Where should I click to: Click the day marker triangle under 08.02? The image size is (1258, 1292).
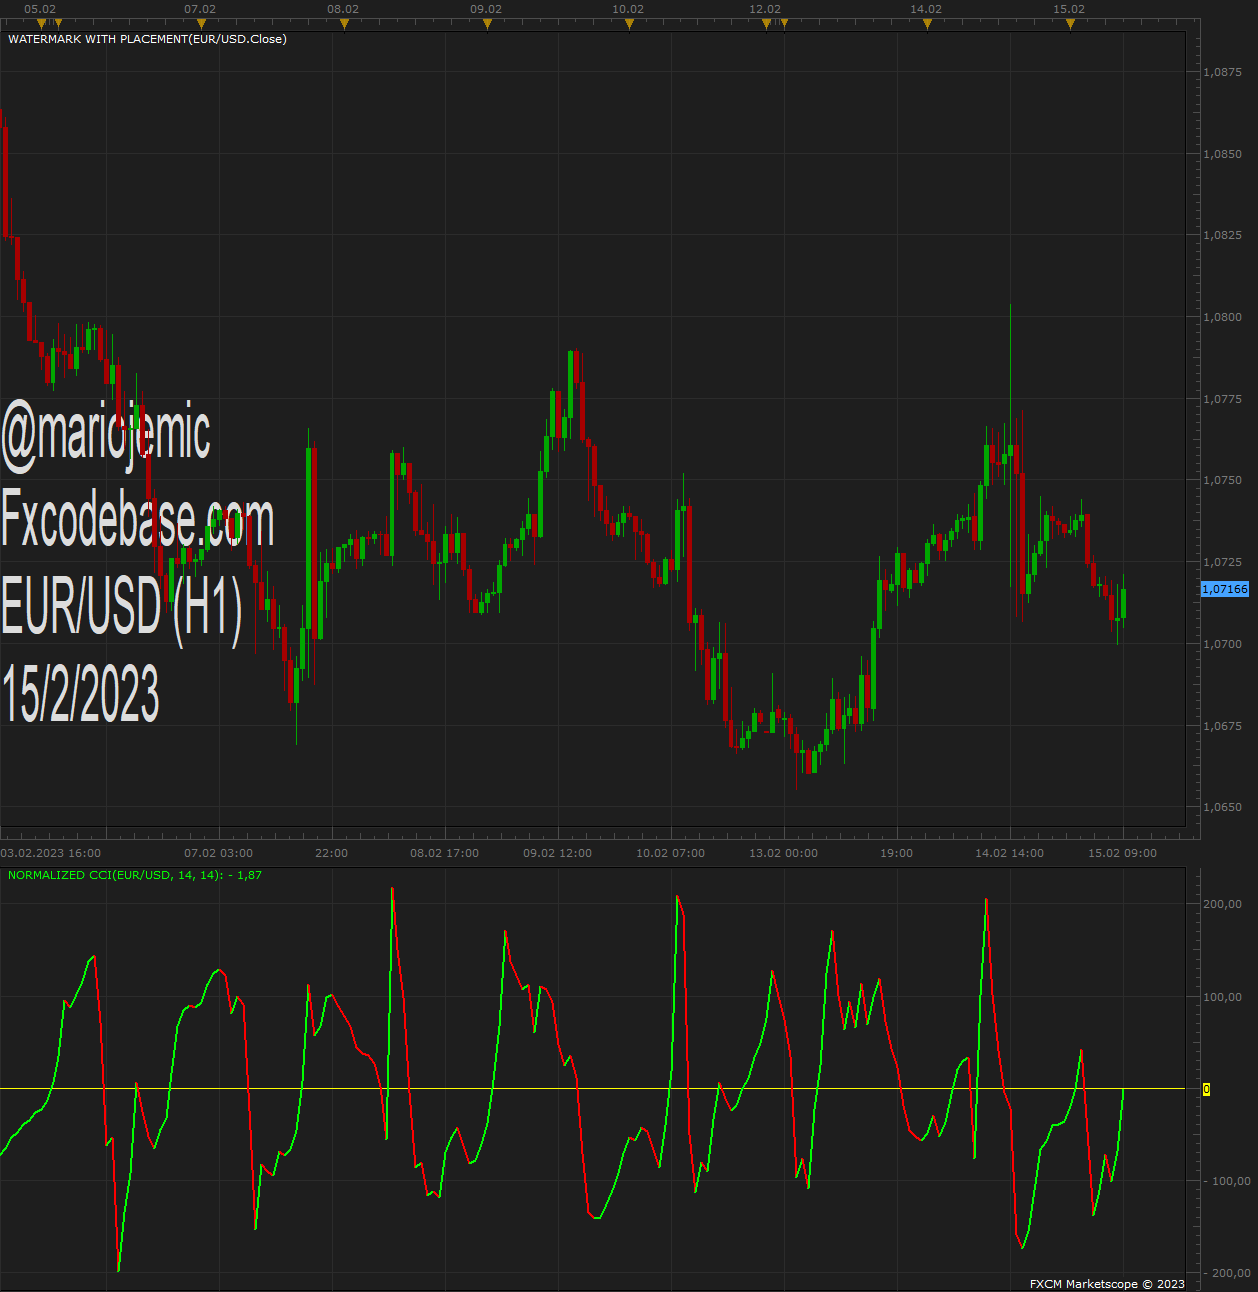click(344, 24)
